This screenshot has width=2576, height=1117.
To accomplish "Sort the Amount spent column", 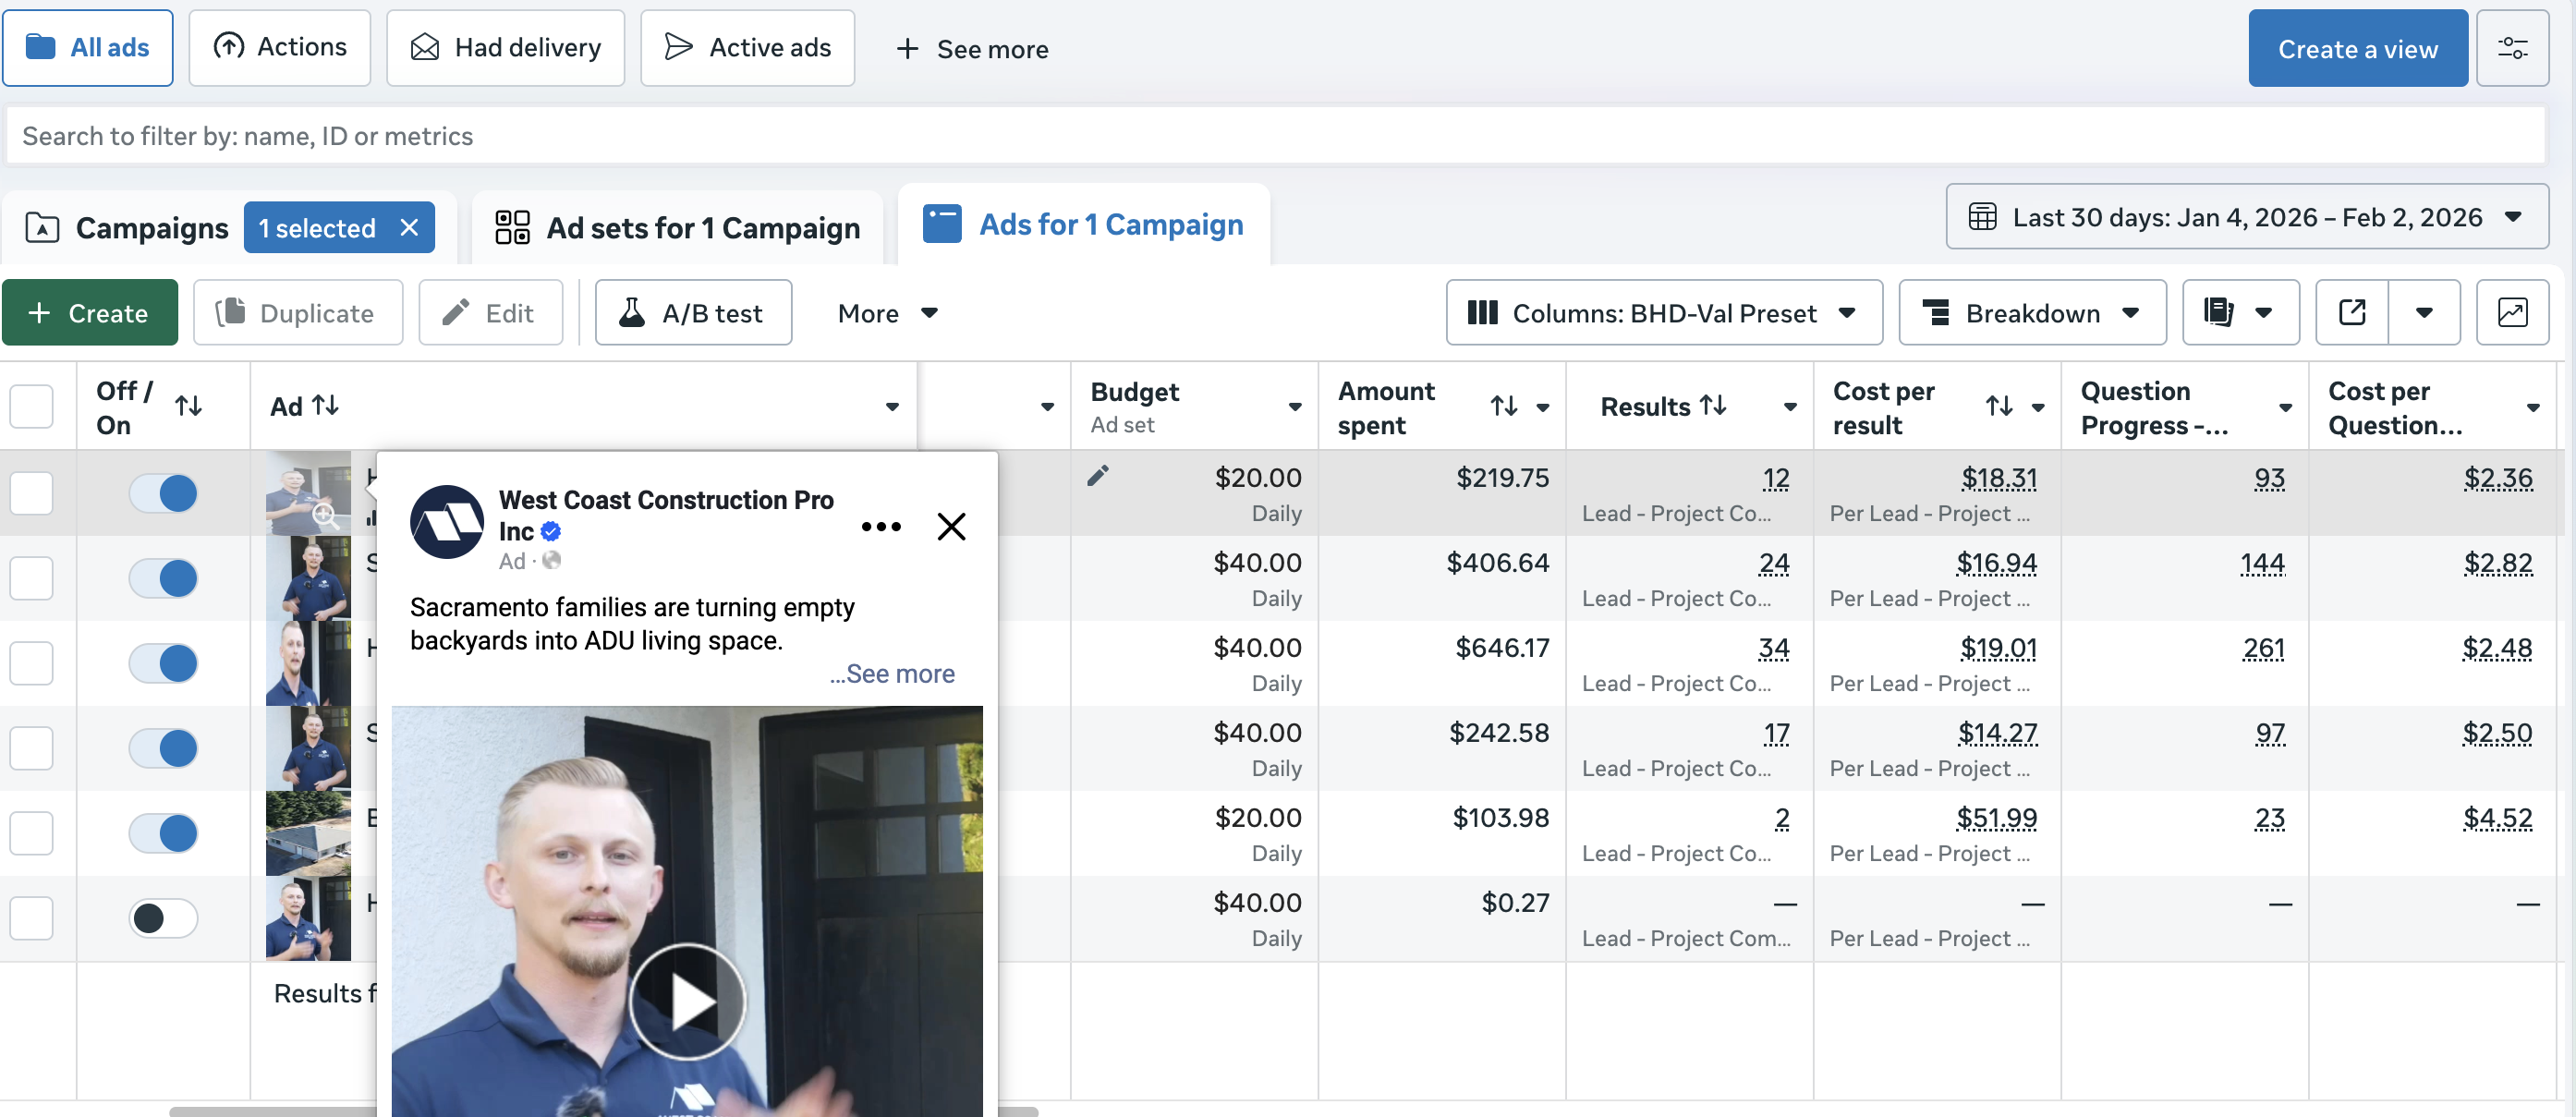I will point(1504,406).
